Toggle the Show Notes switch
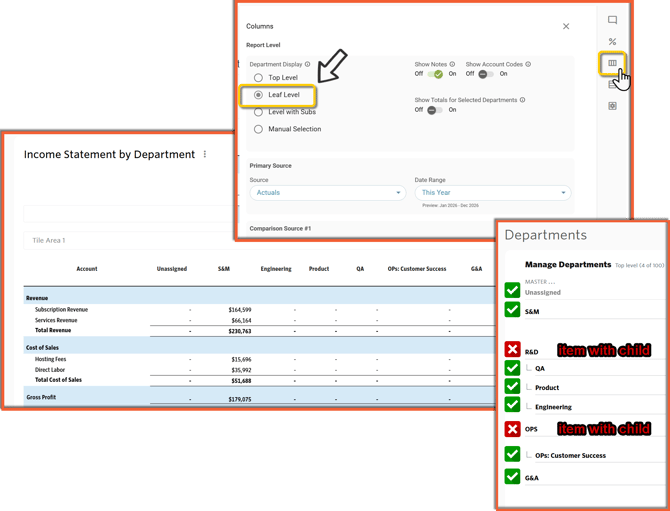The width and height of the screenshot is (670, 511). [x=435, y=74]
